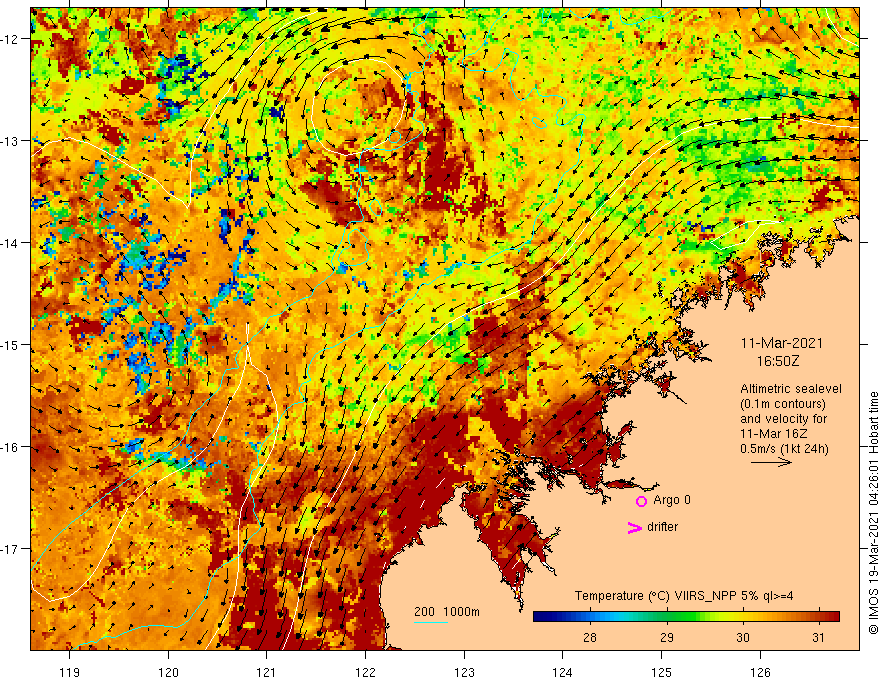Click the magenta drifter arrowhead legend marker
This screenshot has width=880, height=680.
[x=635, y=527]
